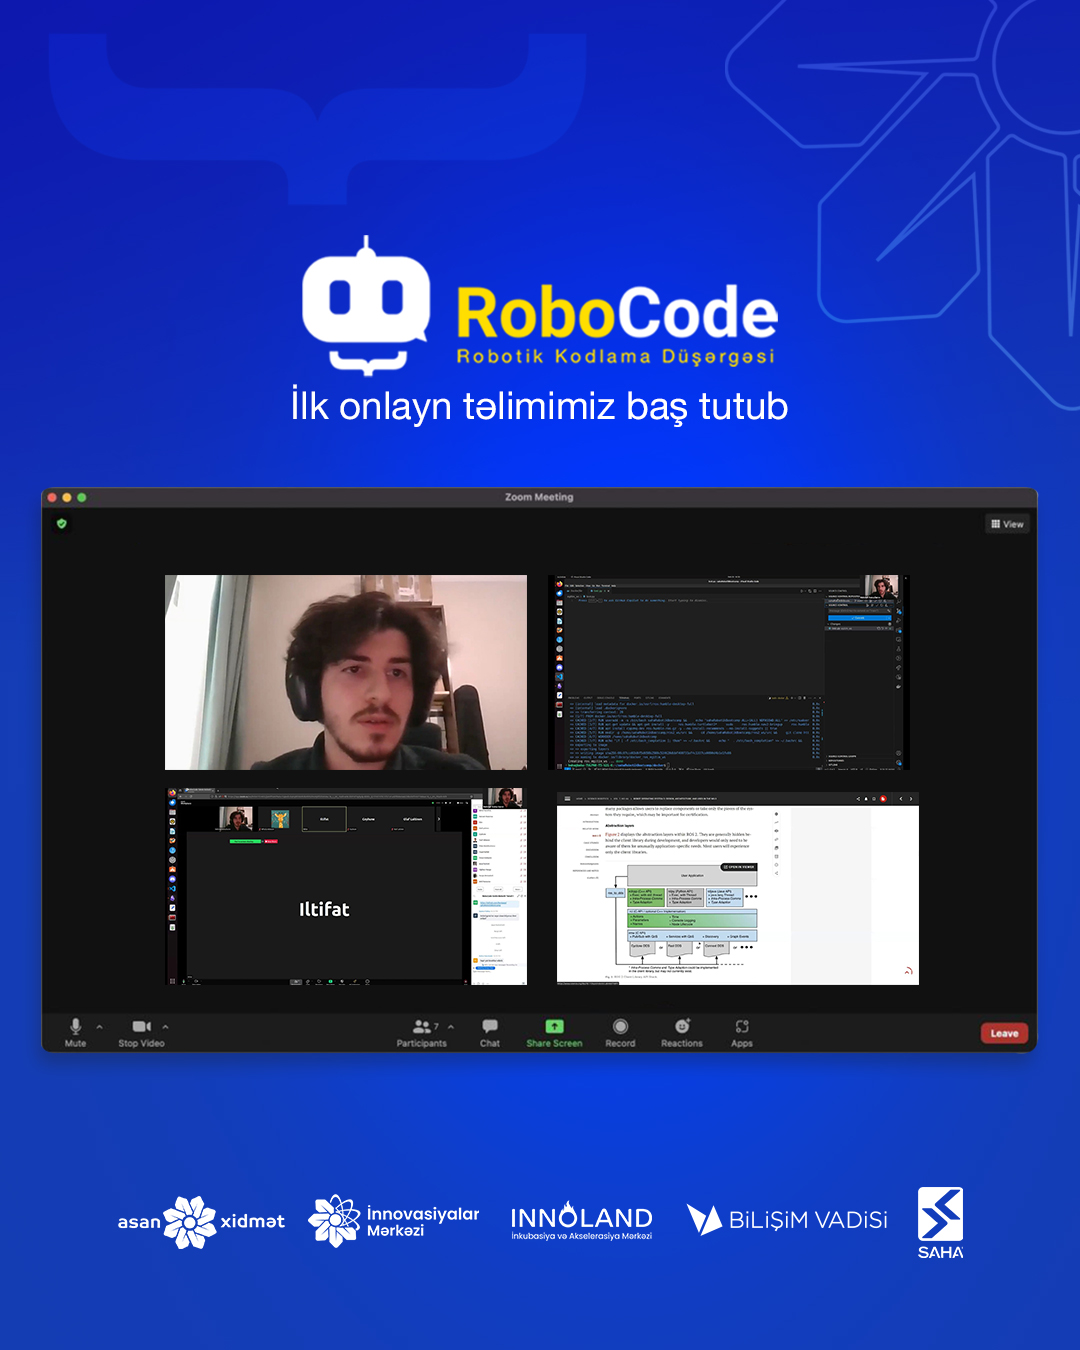Click the green encryption shield icon
The height and width of the screenshot is (1350, 1080).
click(x=62, y=523)
